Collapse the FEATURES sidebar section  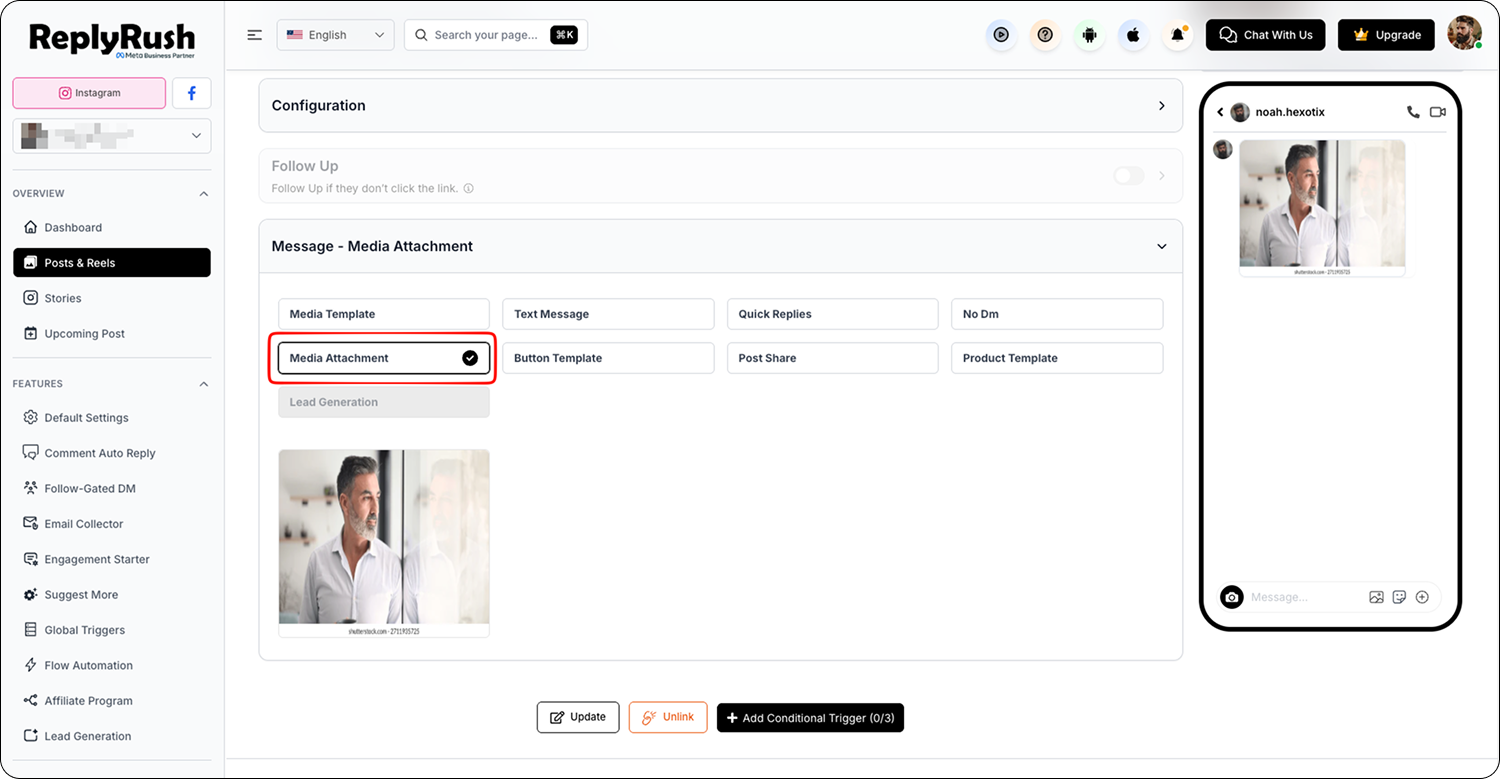(204, 384)
